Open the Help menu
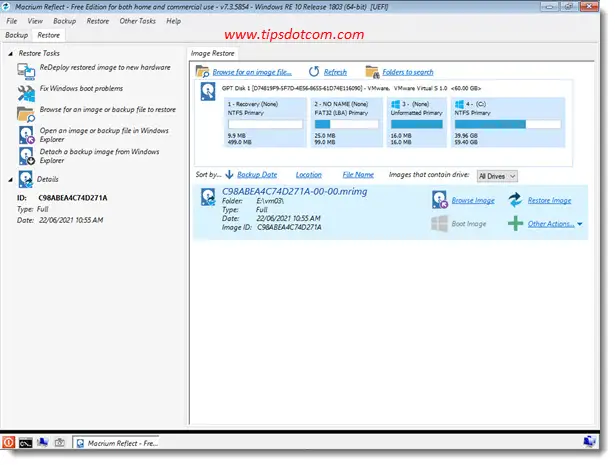This screenshot has width=615, height=465. pos(173,21)
